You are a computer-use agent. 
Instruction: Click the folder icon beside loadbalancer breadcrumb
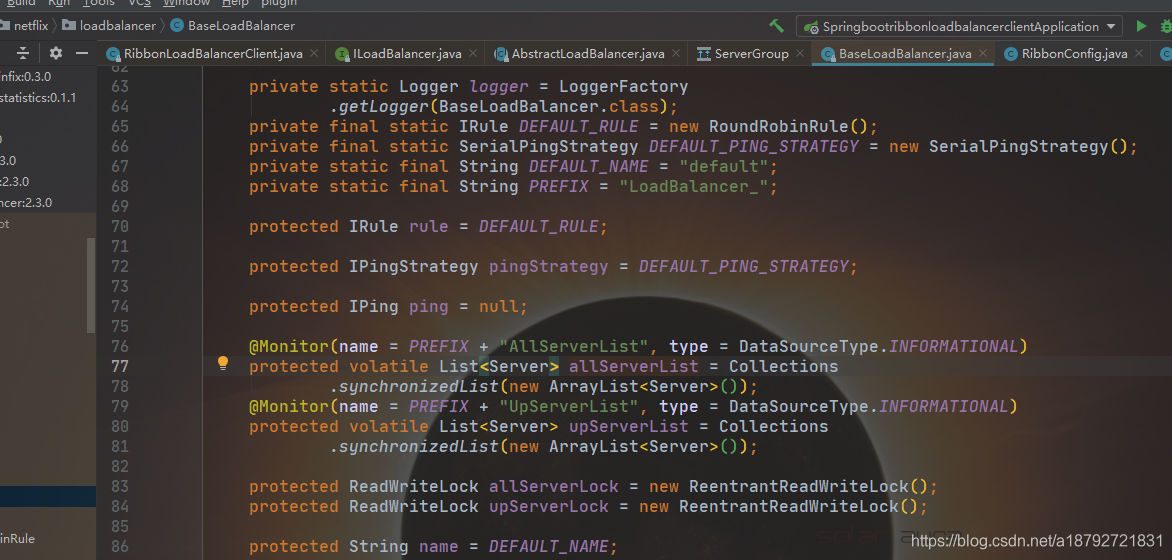click(x=70, y=25)
